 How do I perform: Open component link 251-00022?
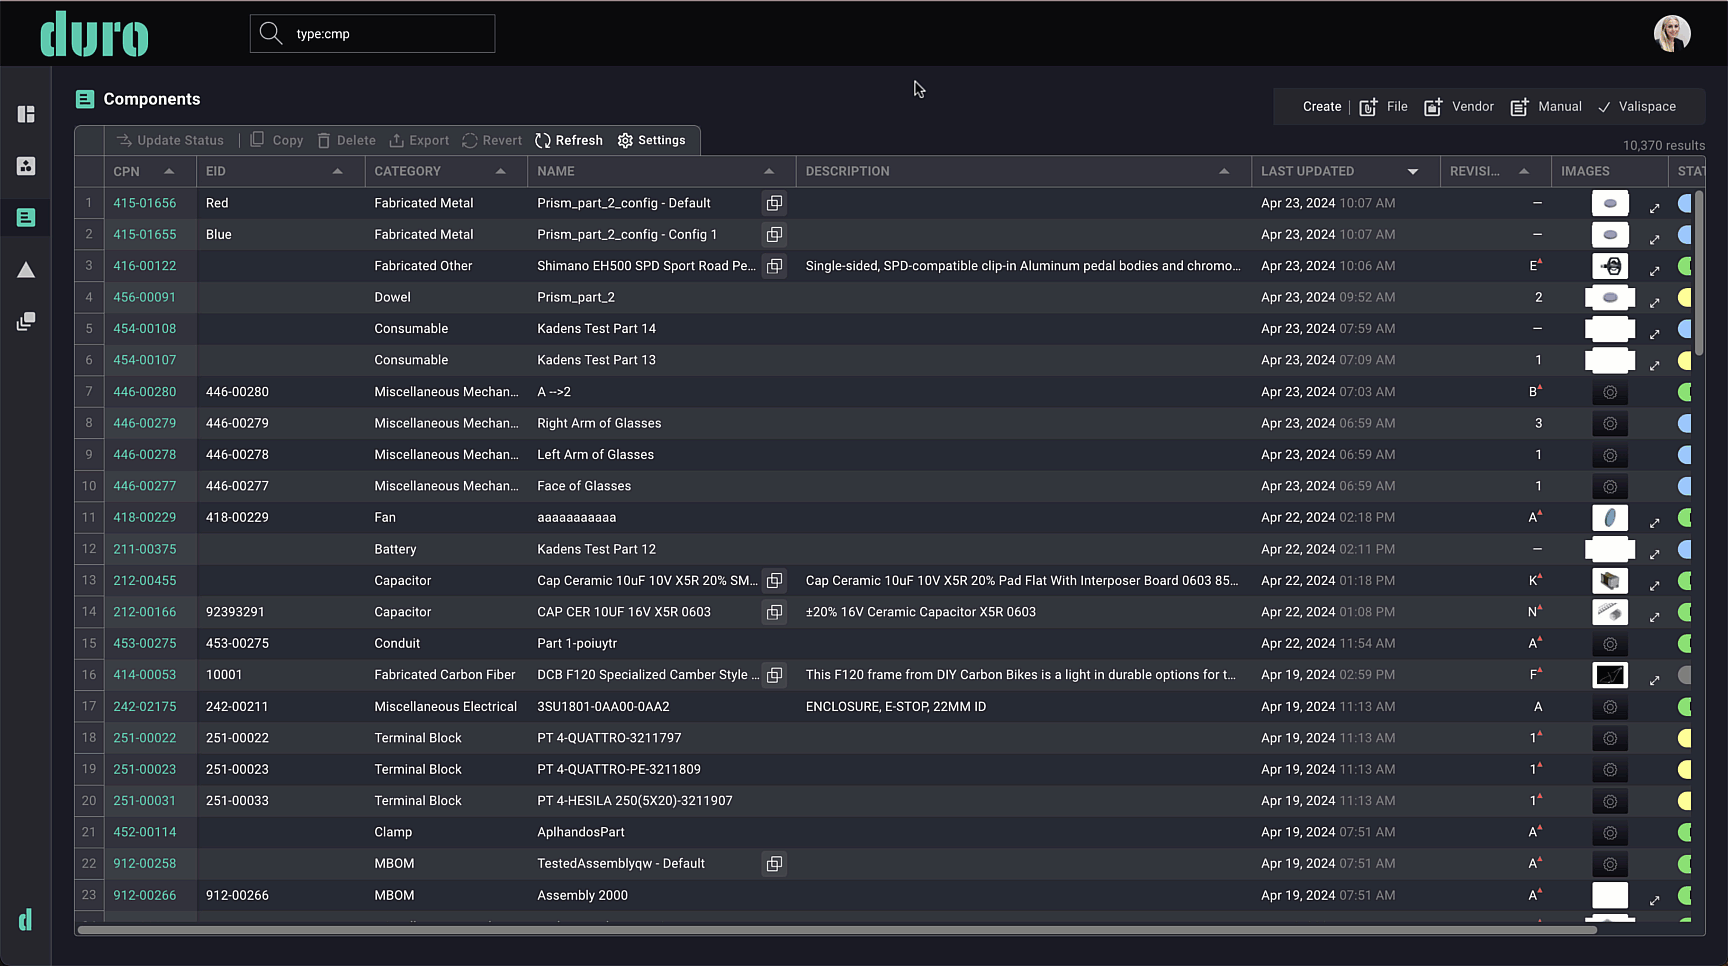(x=145, y=738)
